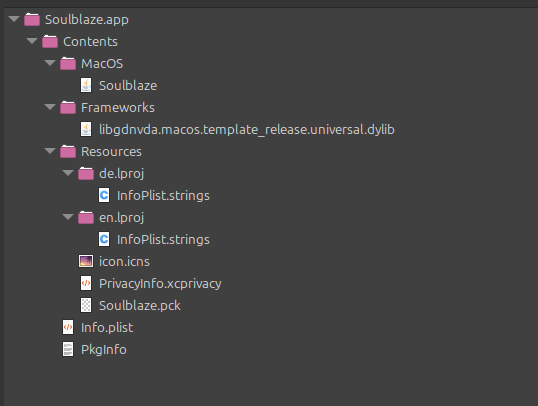Collapse the MacOS folder arrow

(50, 63)
